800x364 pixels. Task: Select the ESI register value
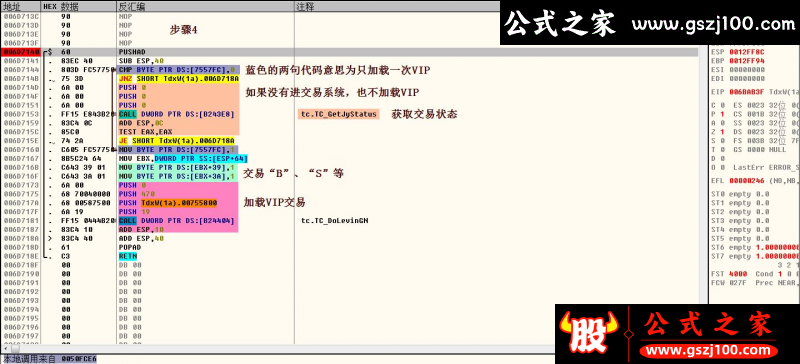pos(746,69)
